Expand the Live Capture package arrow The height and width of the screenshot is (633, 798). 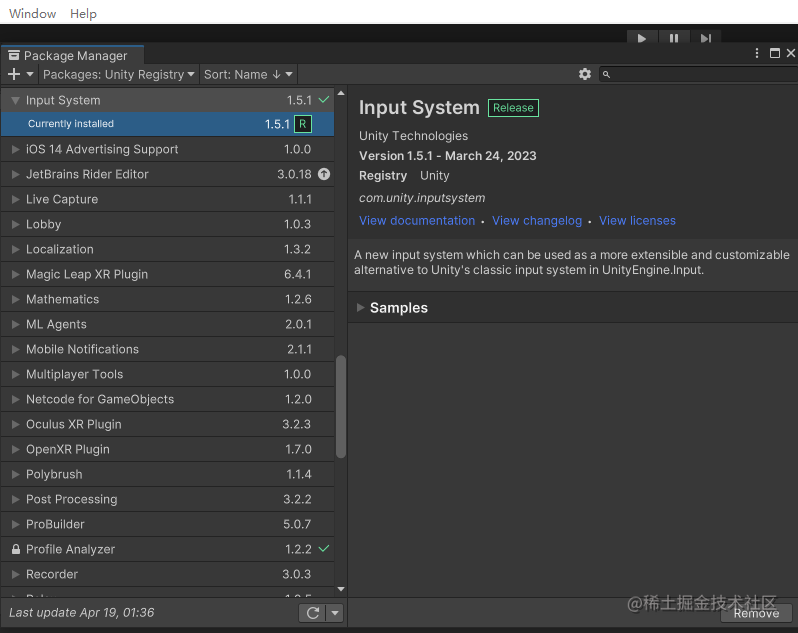click(x=15, y=199)
